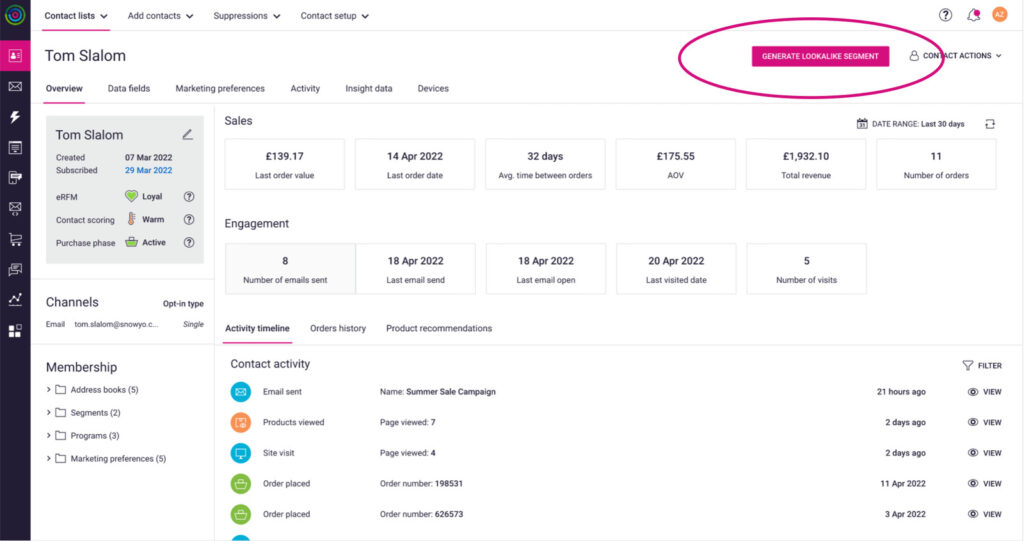Click Generate Lookalike Segment button
The height and width of the screenshot is (541, 1024).
[820, 56]
